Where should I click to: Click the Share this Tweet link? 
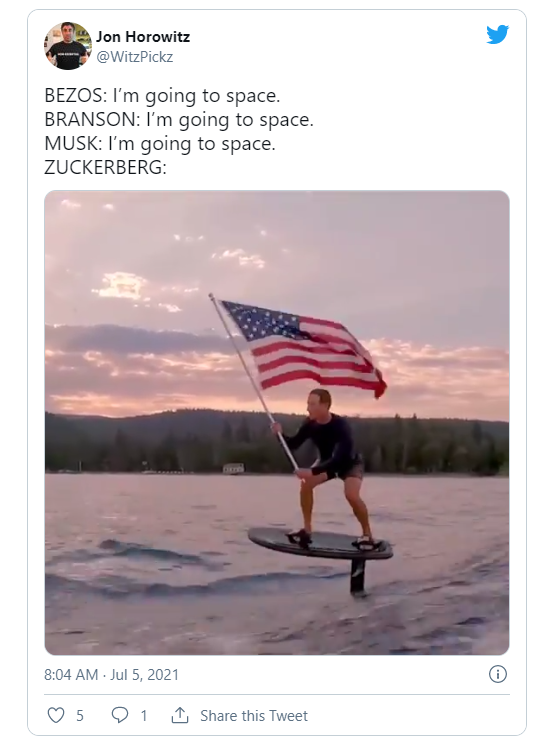(254, 716)
